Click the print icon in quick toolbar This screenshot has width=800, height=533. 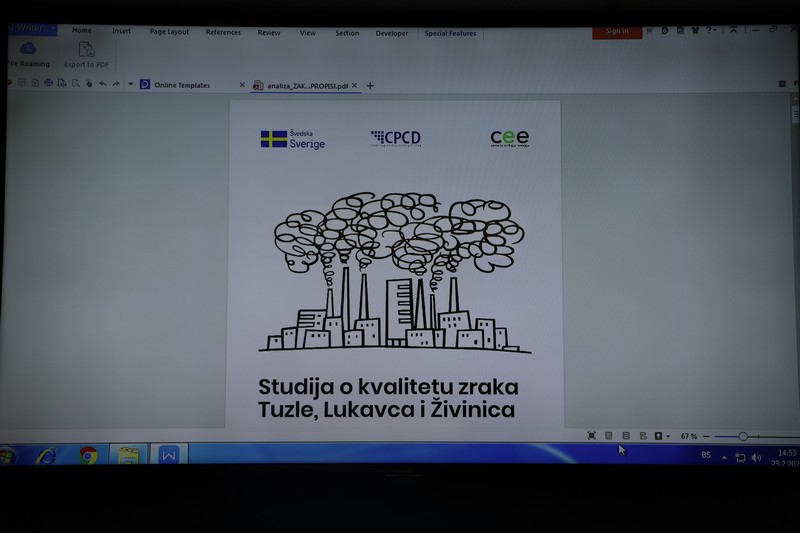pyautogui.click(x=48, y=83)
